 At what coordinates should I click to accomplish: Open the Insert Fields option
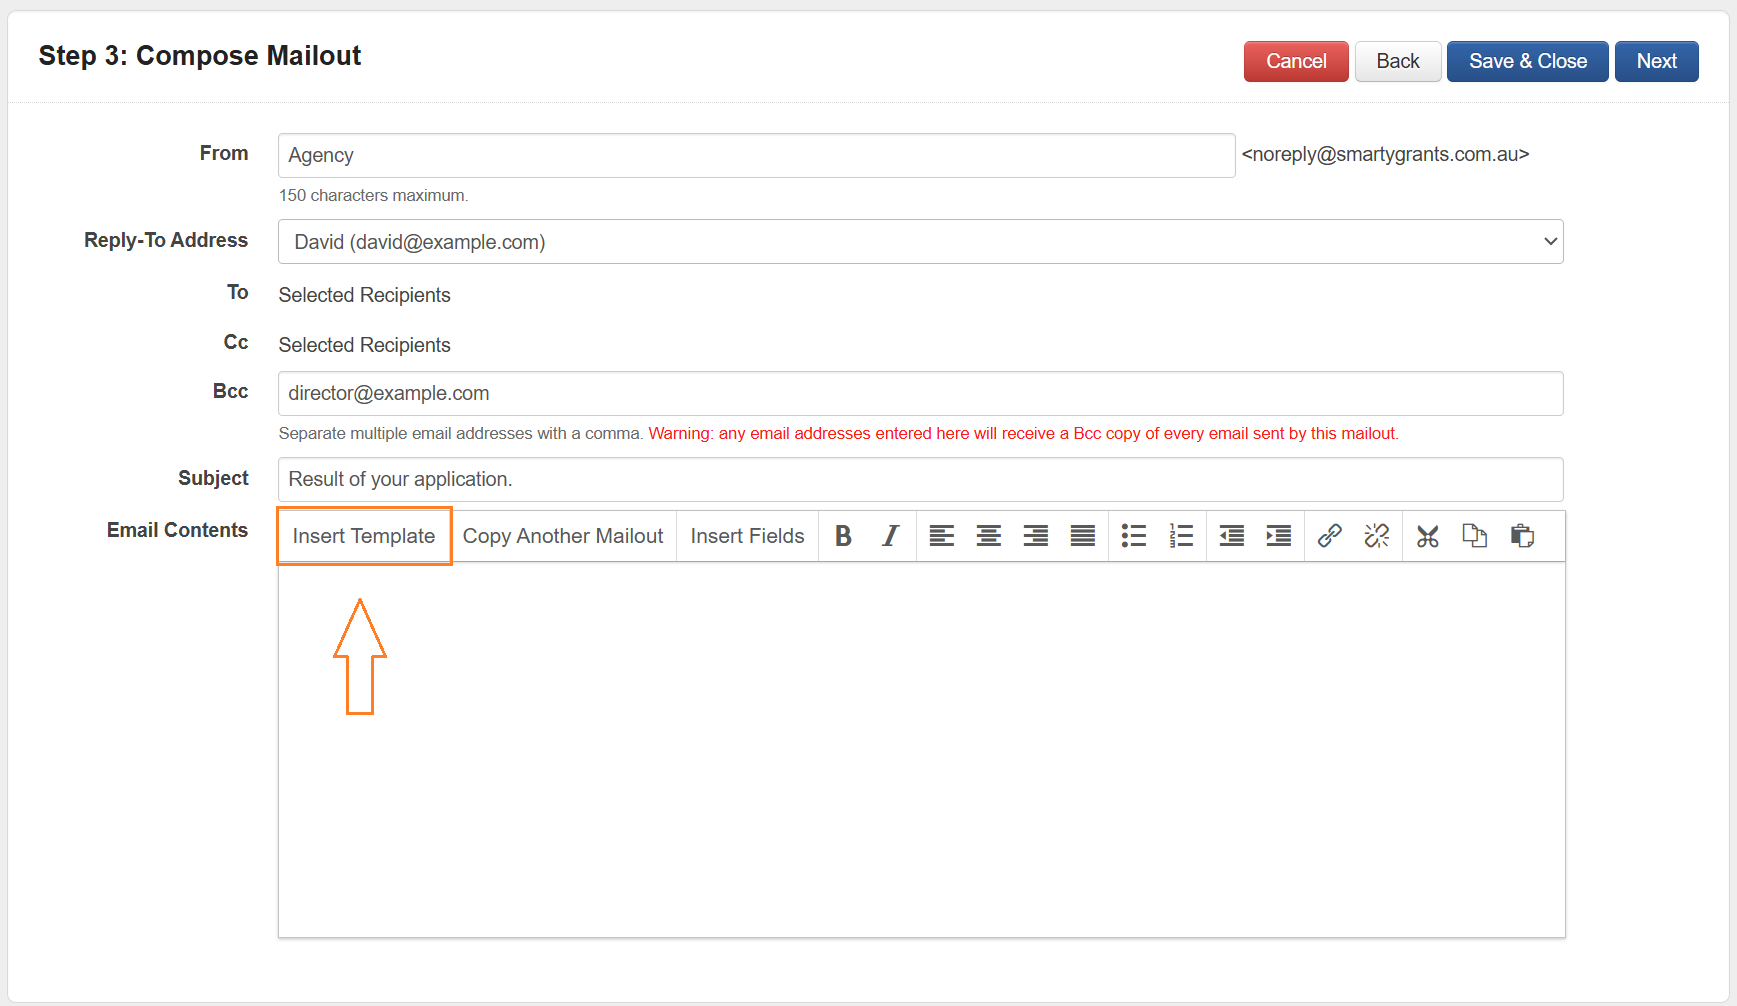pyautogui.click(x=747, y=536)
